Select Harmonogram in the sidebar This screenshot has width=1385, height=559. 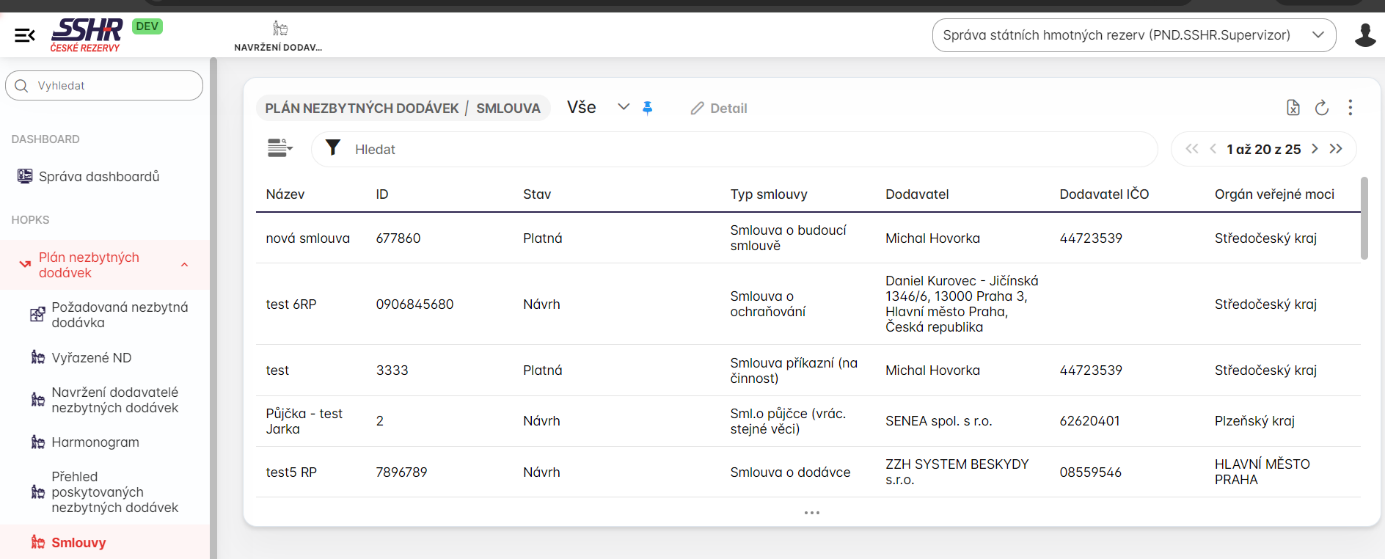[95, 442]
